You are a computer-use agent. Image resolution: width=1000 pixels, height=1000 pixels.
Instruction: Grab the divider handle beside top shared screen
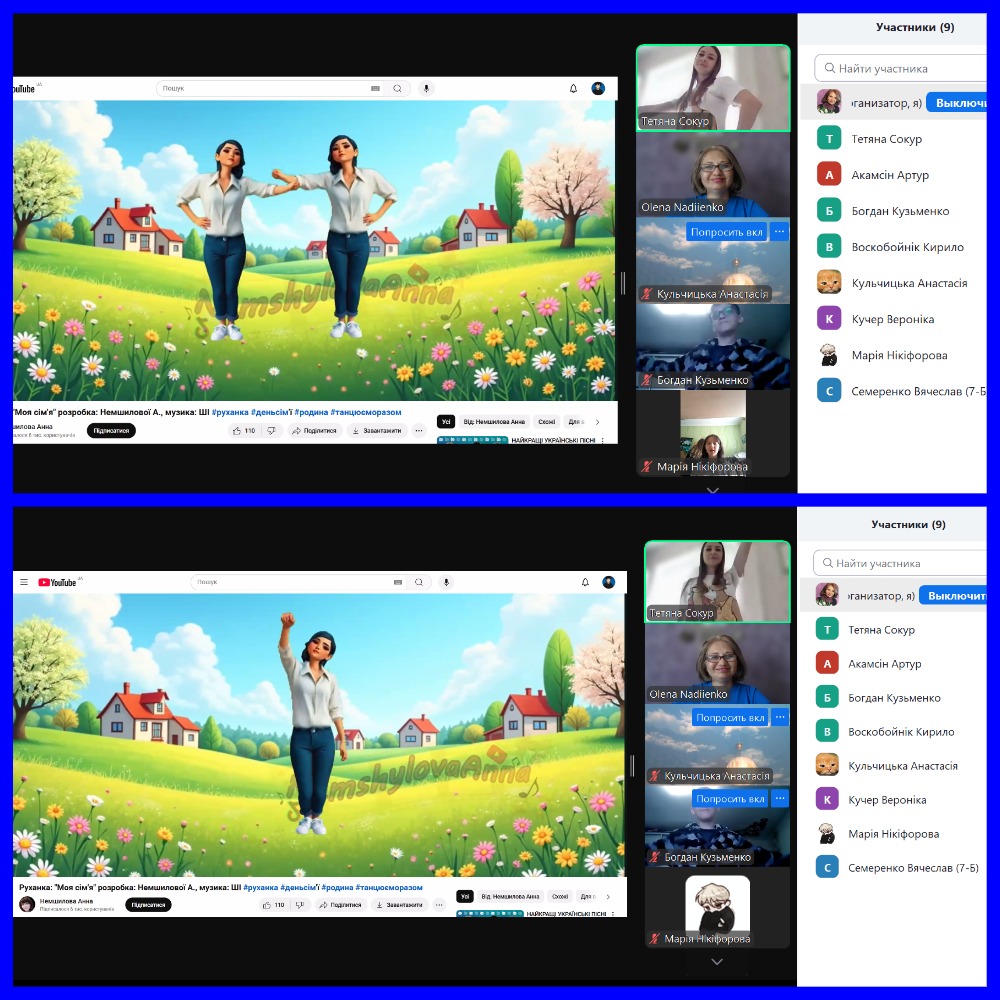[x=624, y=283]
